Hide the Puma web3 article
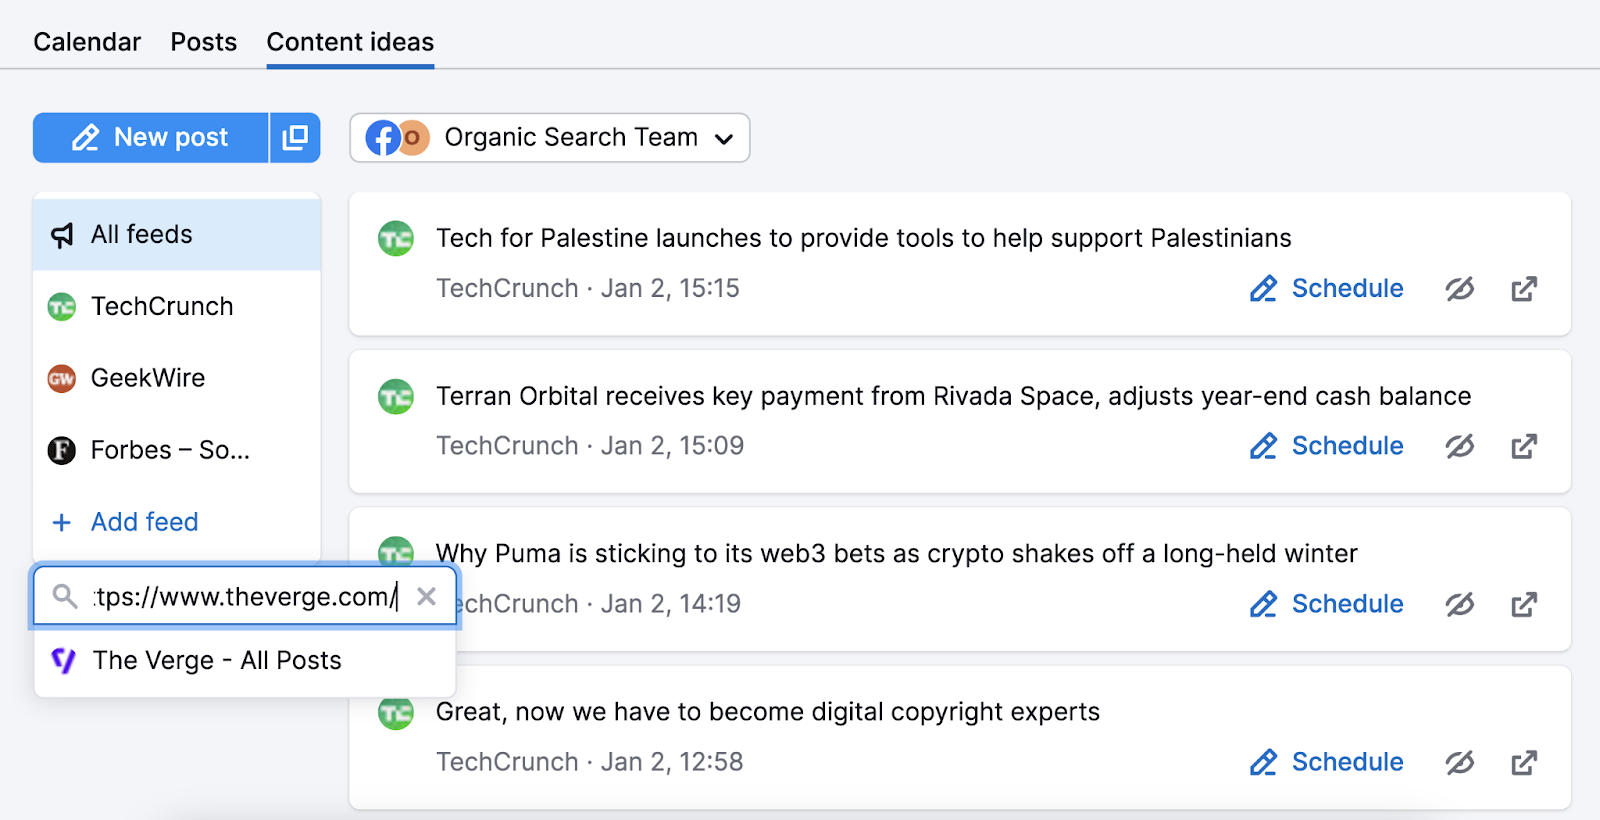This screenshot has width=1600, height=820. 1460,604
